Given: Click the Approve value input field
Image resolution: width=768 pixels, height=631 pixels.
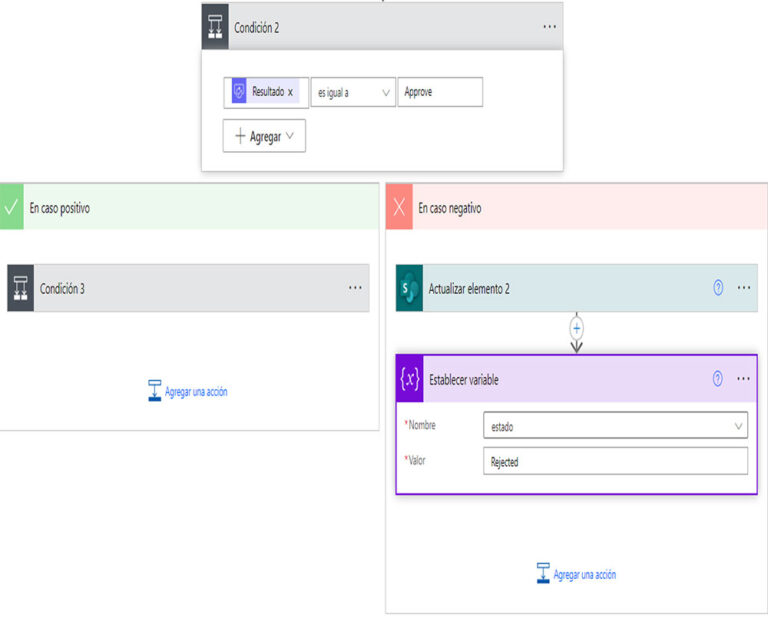Looking at the screenshot, I should click(x=440, y=92).
